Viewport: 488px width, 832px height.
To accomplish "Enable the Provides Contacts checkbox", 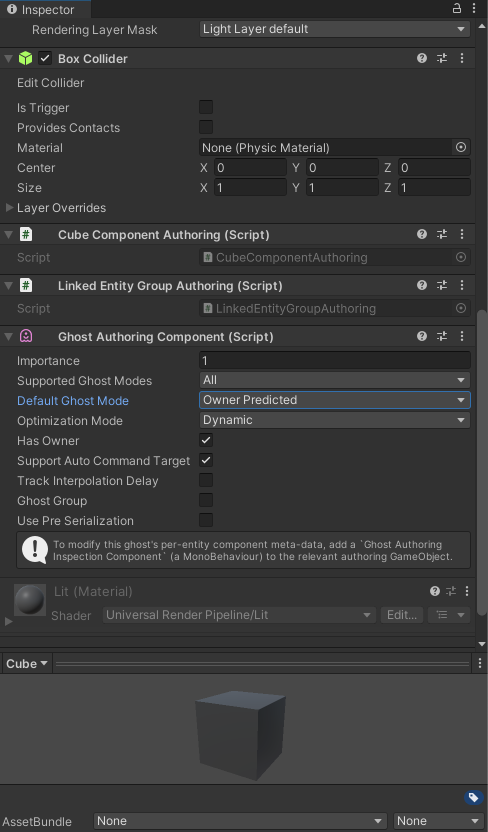I will (x=206, y=127).
